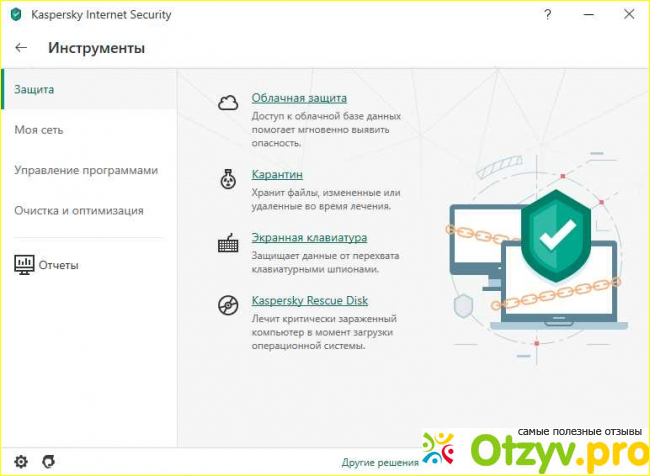Image resolution: width=650 pixels, height=476 pixels.
Task: Click the Карантин flask icon
Action: [228, 179]
